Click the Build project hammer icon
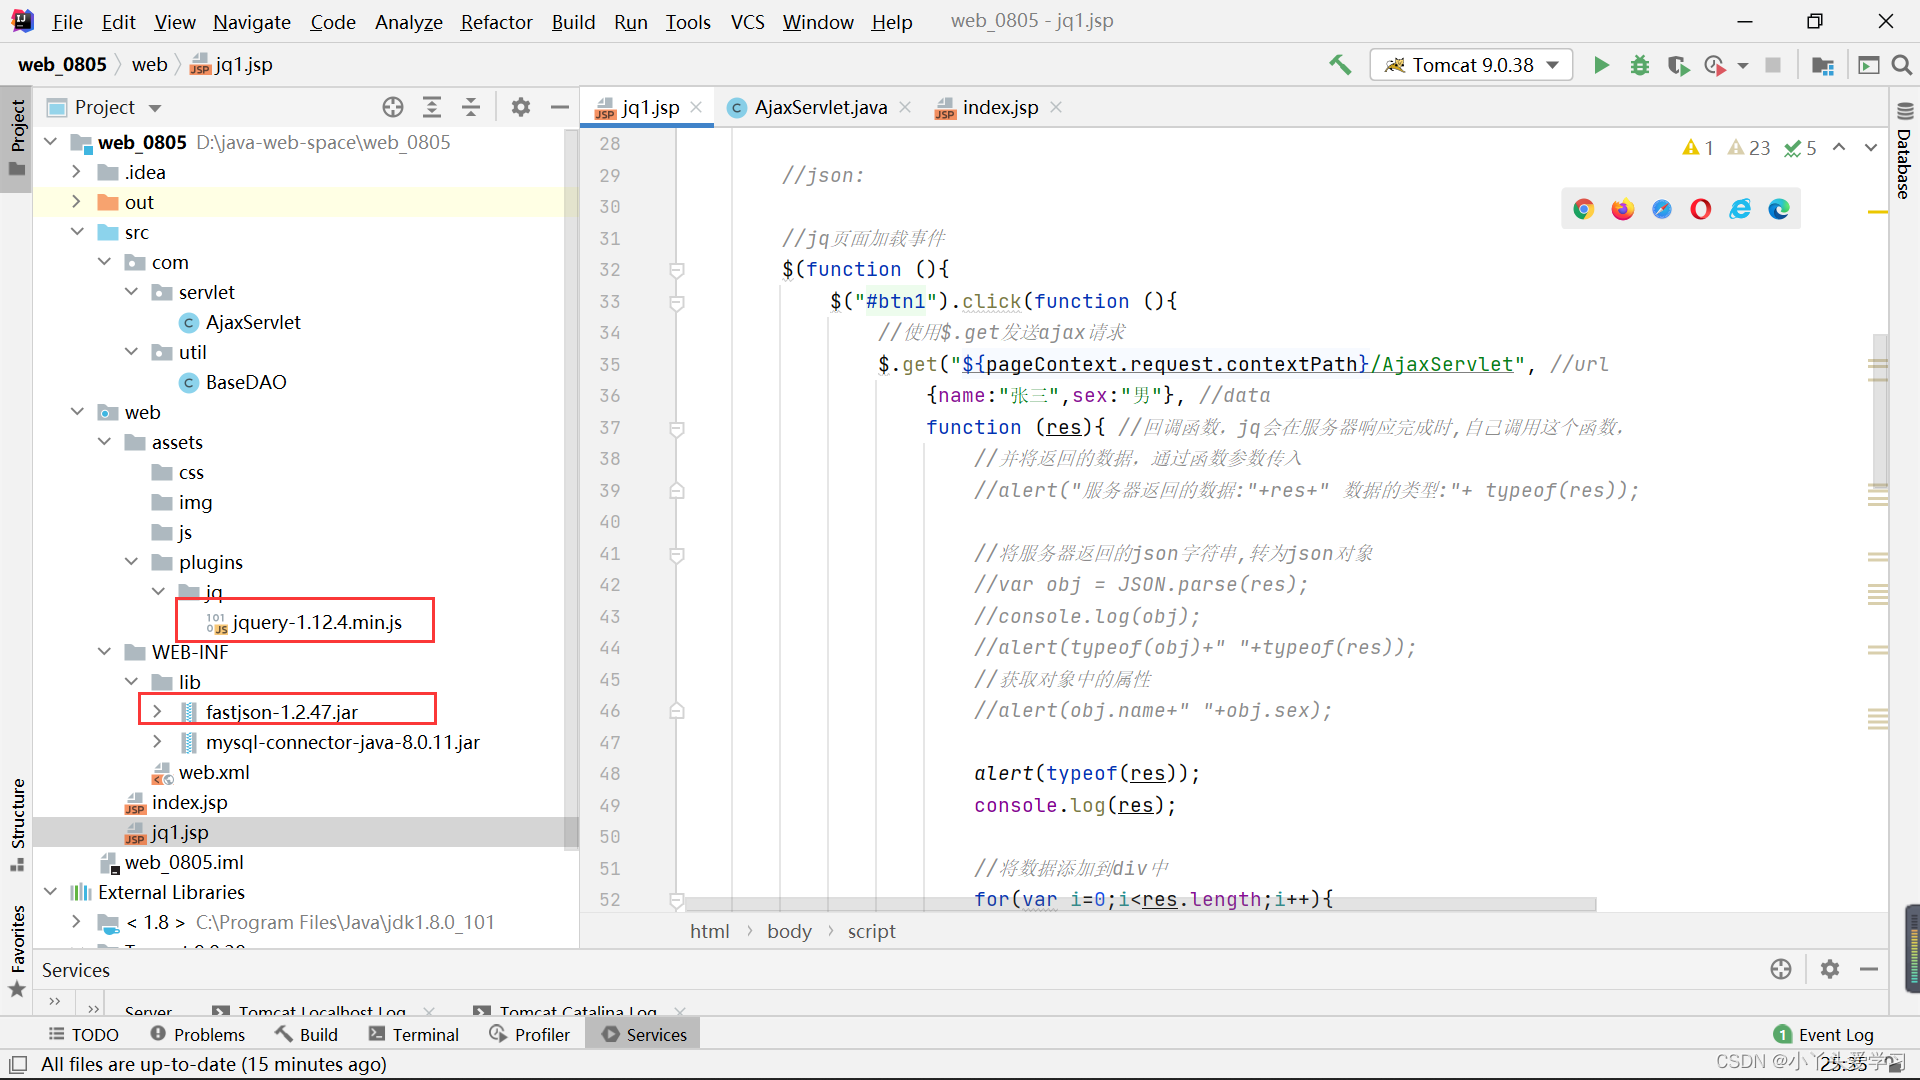The width and height of the screenshot is (1920, 1080). click(1340, 65)
